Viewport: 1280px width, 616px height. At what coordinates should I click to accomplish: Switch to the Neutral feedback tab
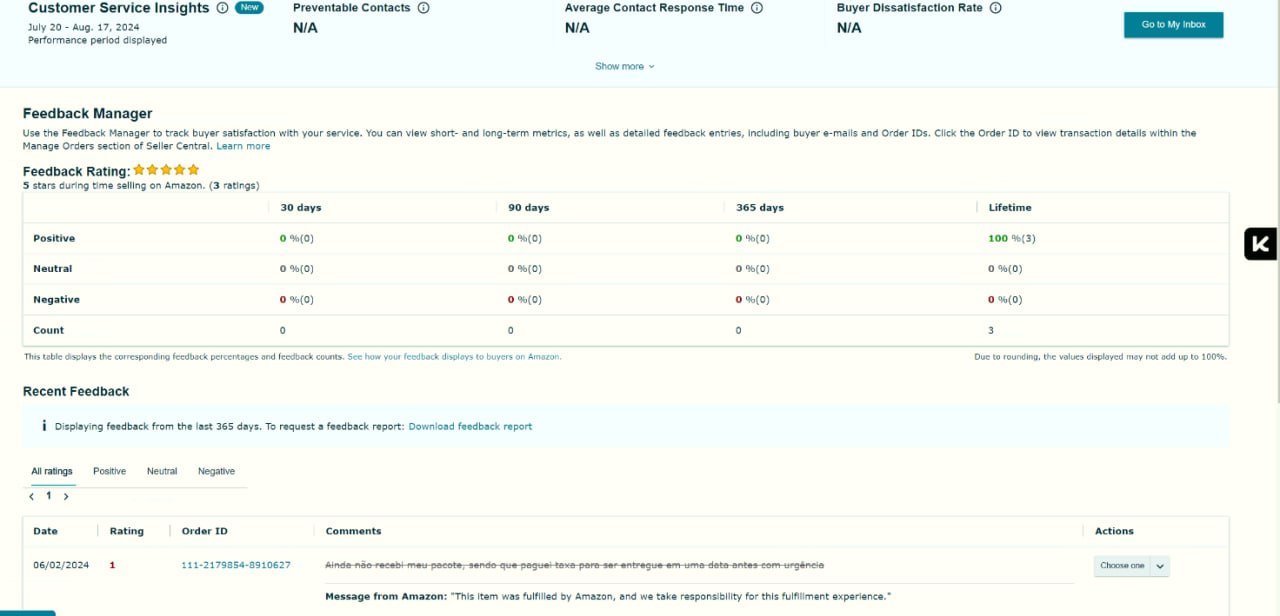click(162, 471)
